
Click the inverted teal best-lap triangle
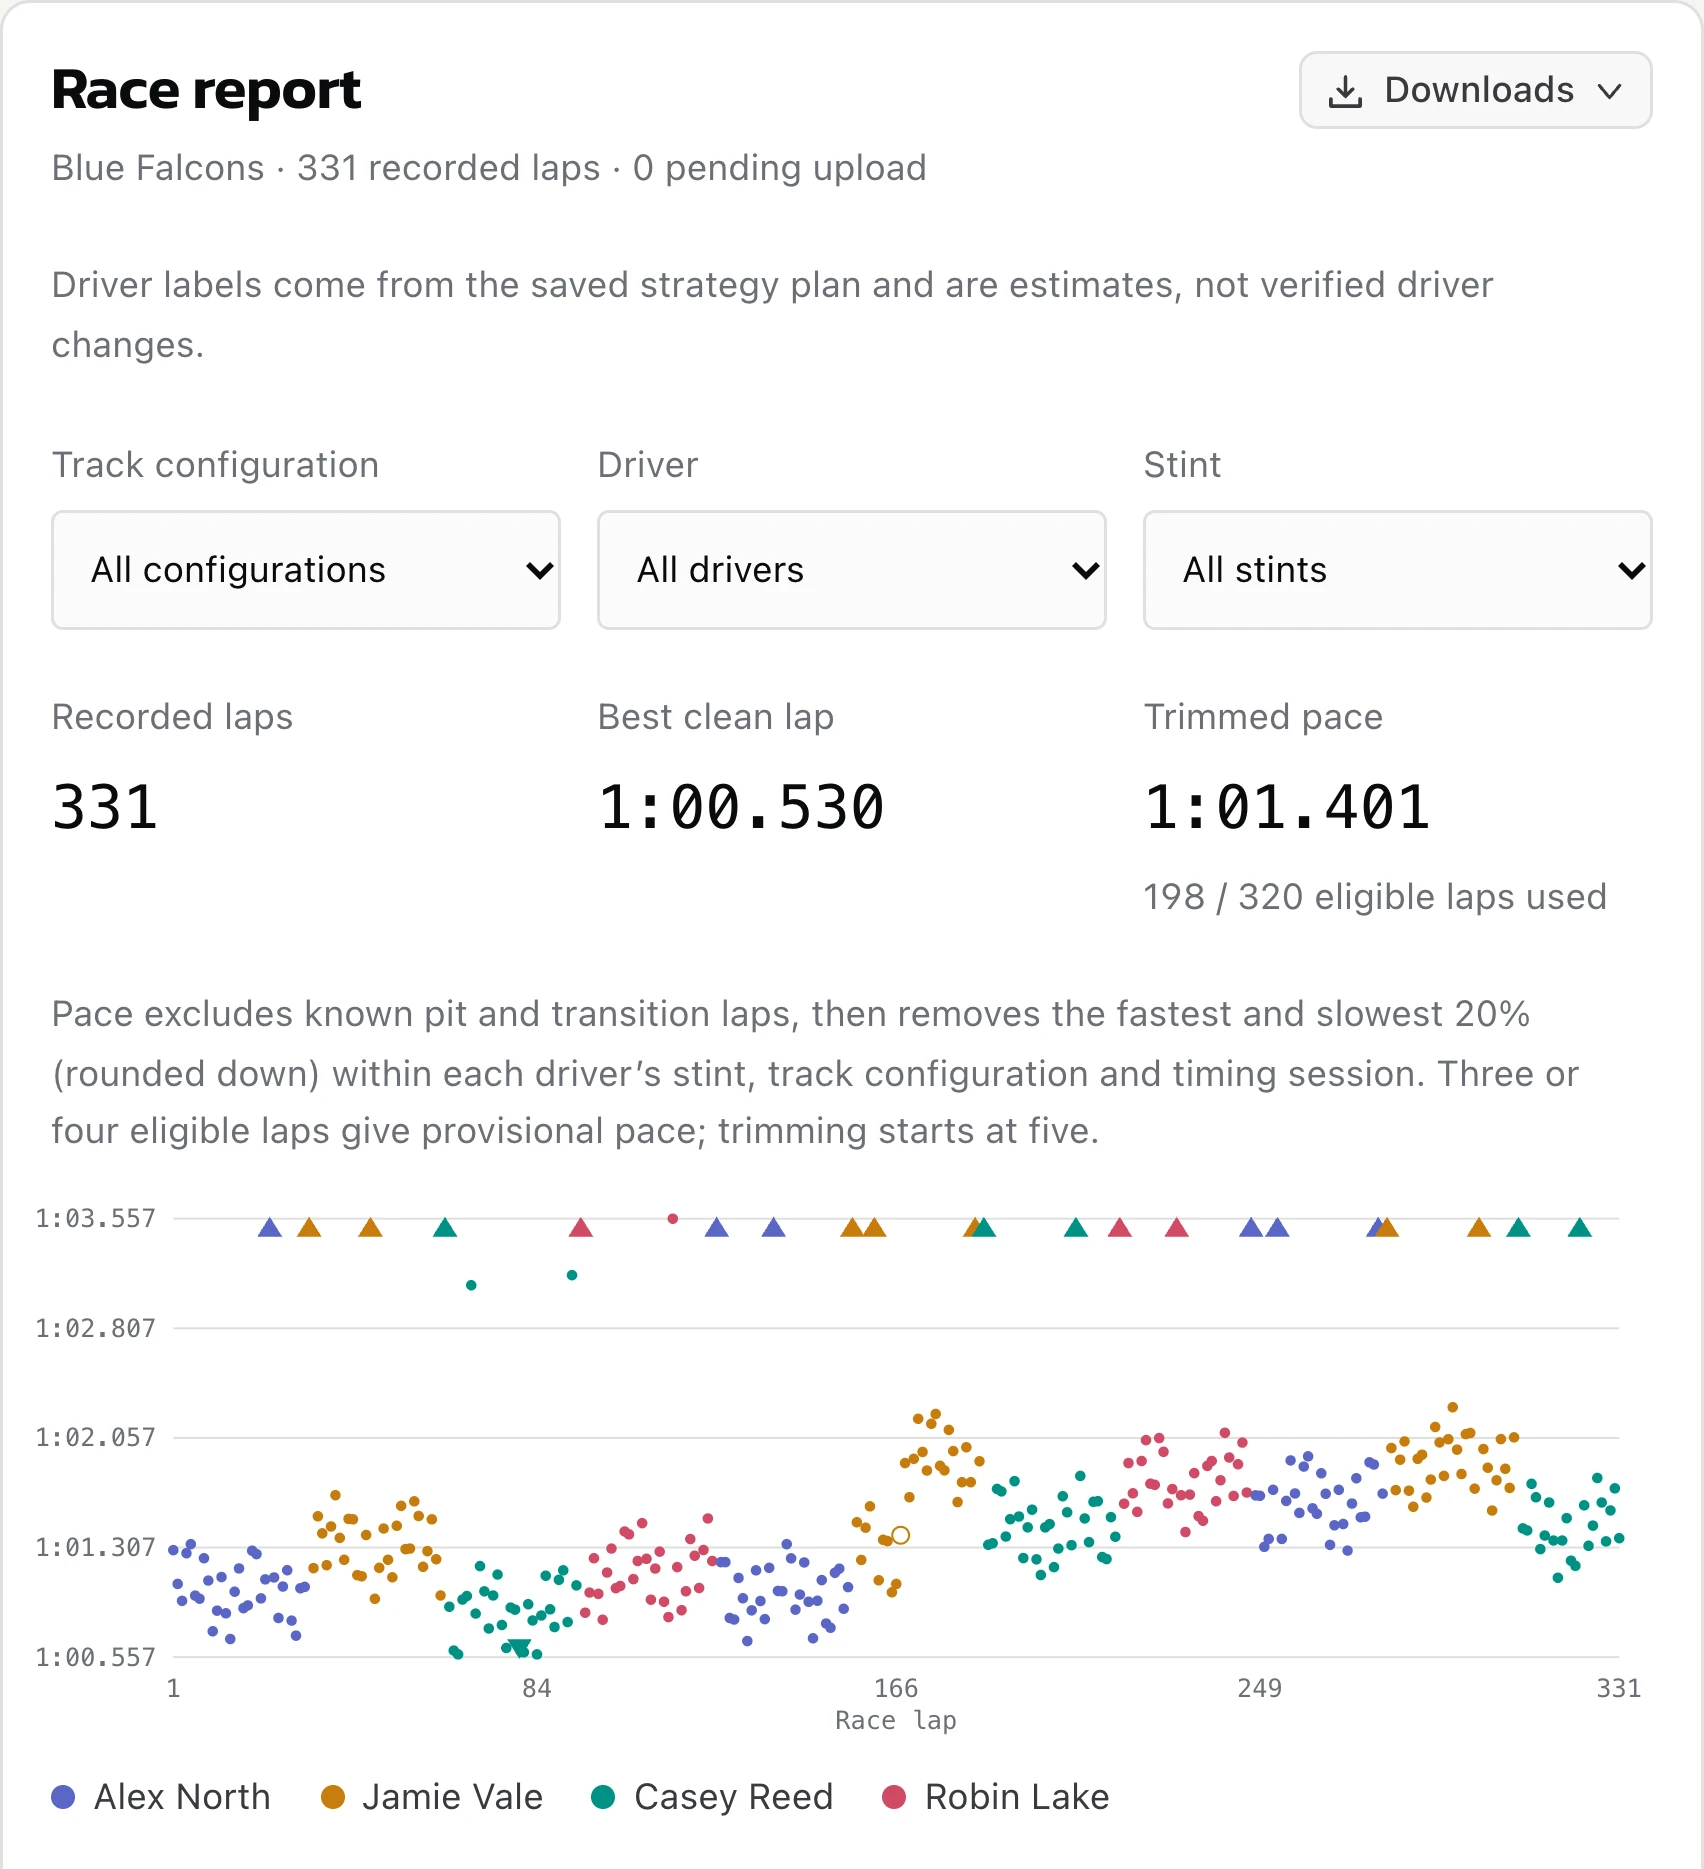(x=520, y=1648)
